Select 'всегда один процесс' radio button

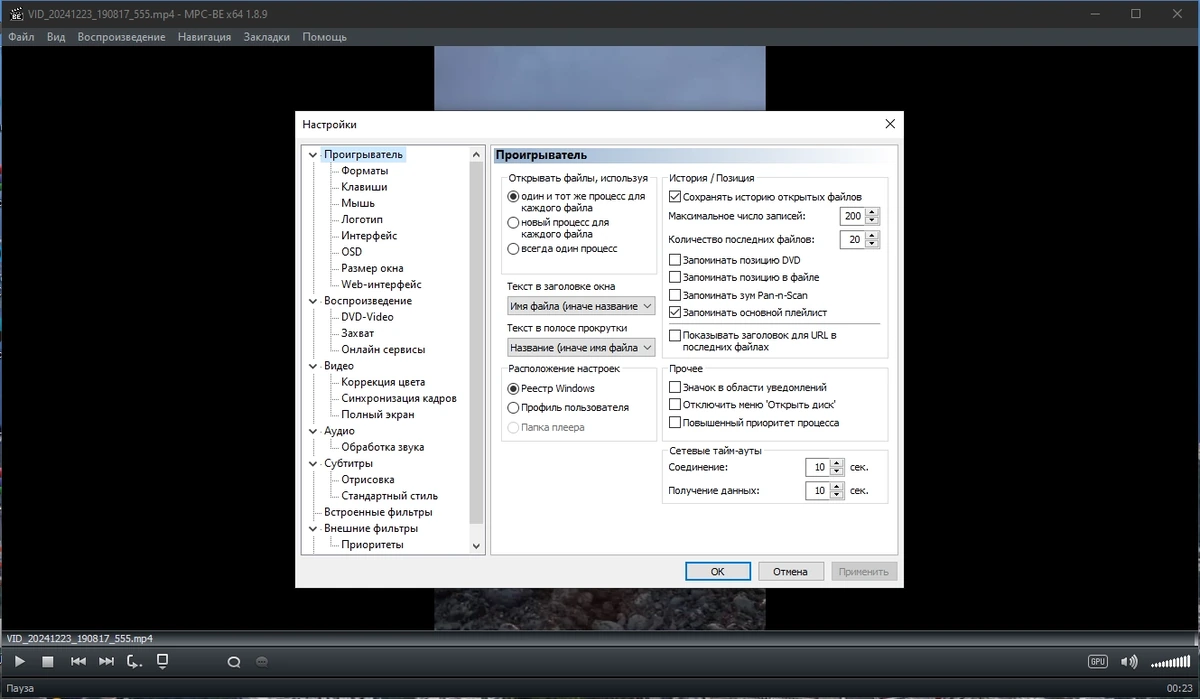coord(514,249)
